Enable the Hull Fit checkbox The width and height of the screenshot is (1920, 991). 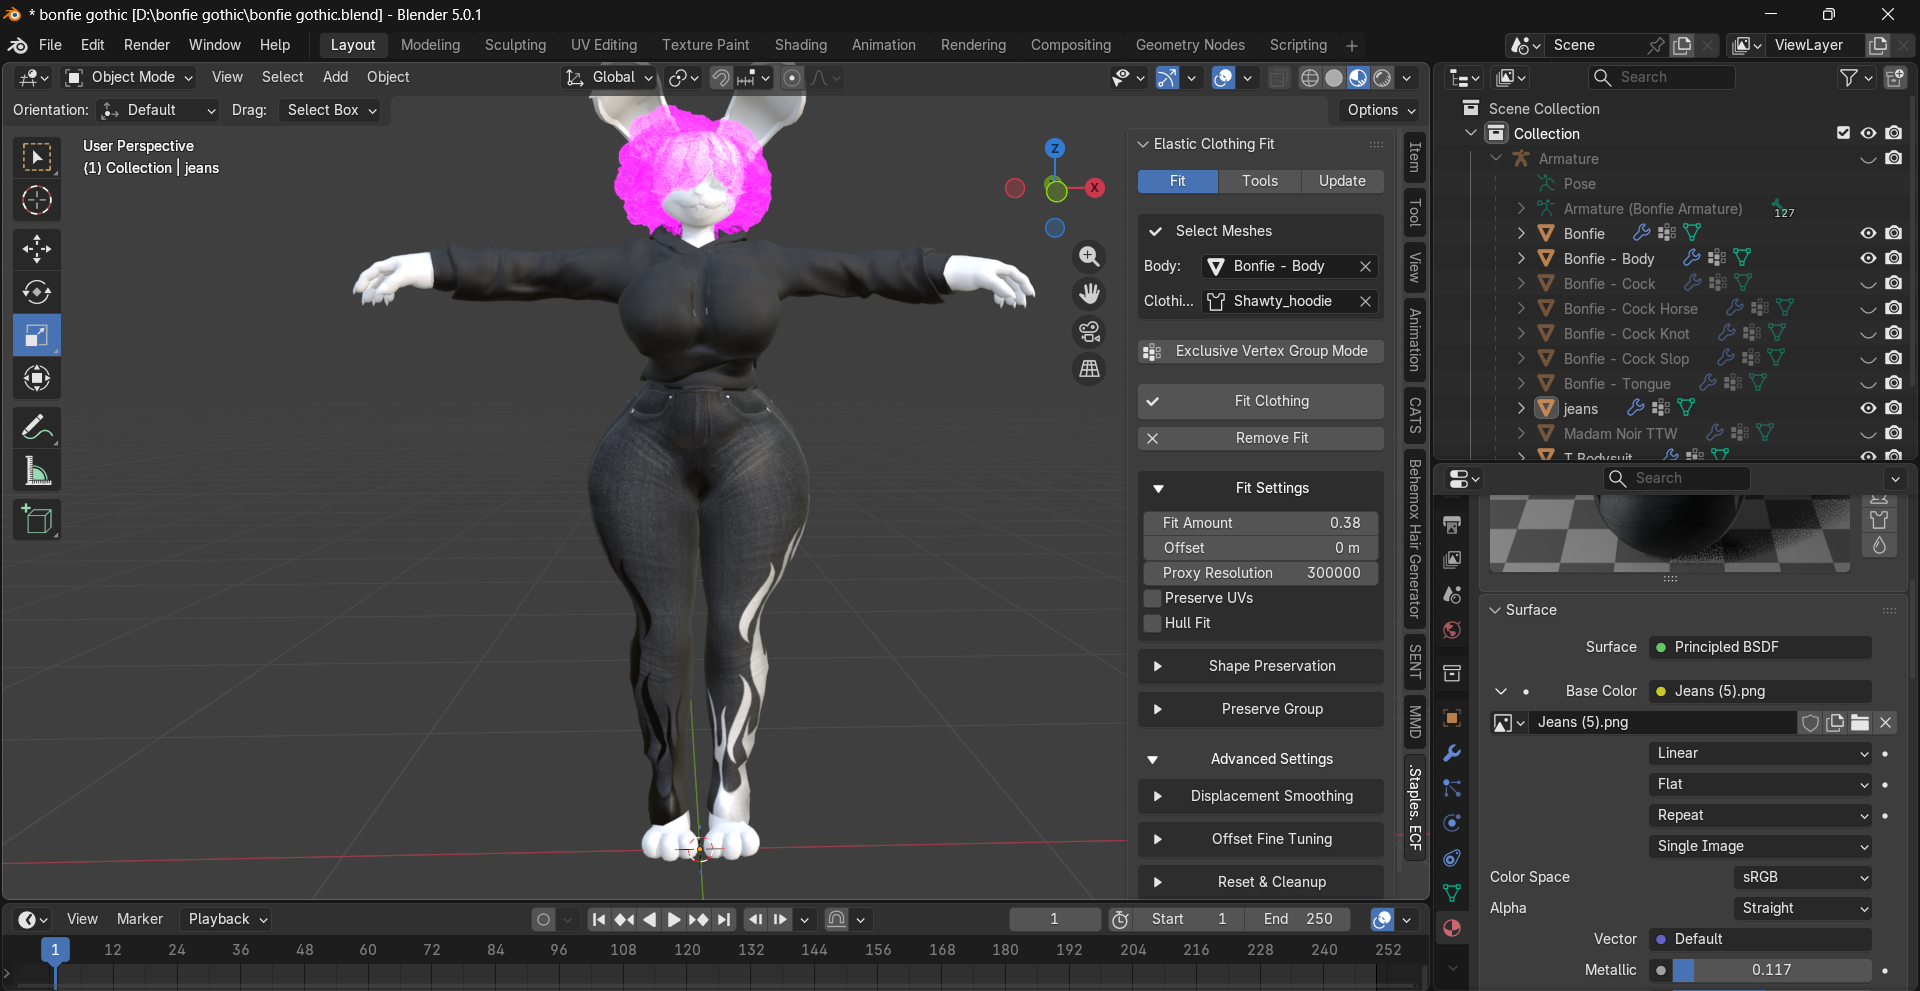[x=1153, y=623]
